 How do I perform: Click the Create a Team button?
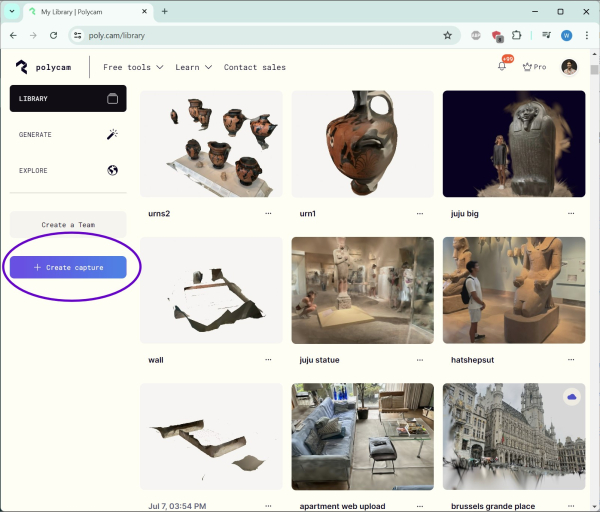coord(68,225)
